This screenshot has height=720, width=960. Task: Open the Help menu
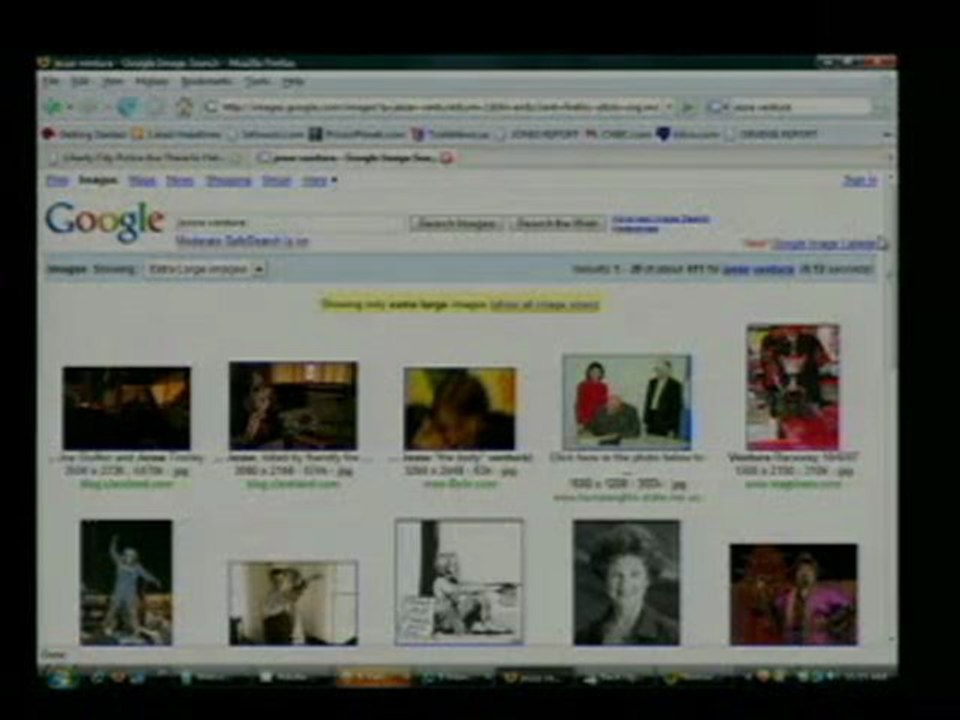pos(293,81)
